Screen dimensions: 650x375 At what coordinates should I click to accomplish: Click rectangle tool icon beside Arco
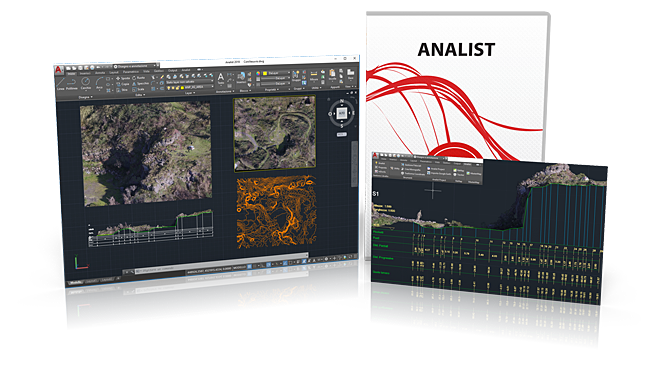click(108, 79)
